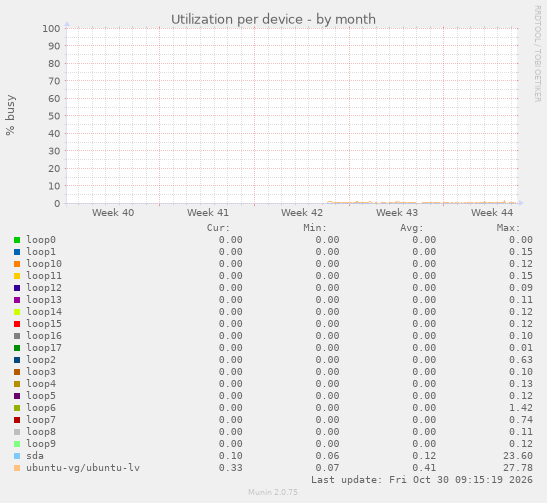547x503 pixels.
Task: Select the loop14 legend label
Action: (x=44, y=312)
